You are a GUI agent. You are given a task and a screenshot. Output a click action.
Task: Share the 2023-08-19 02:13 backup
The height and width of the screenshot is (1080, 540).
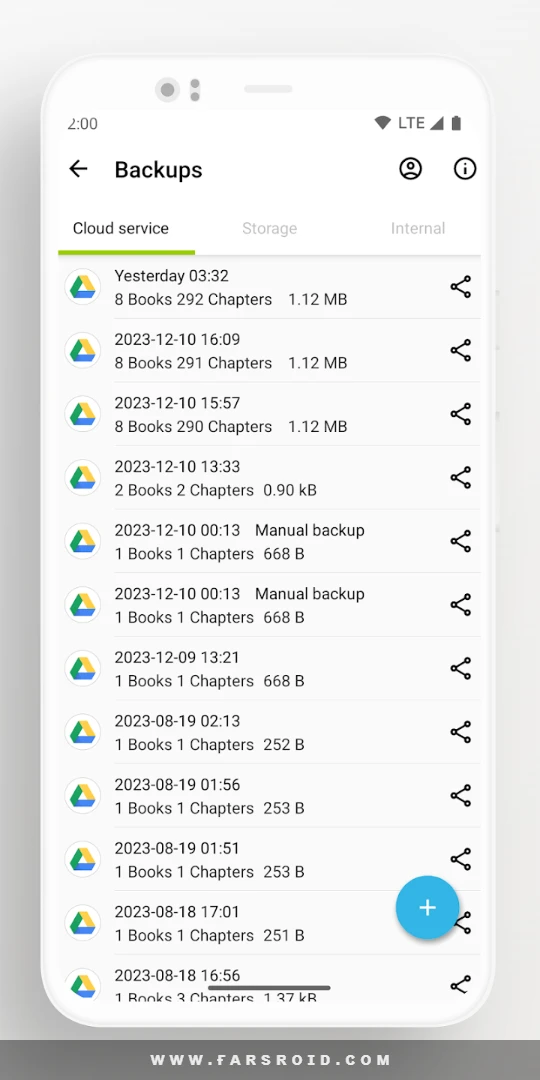(461, 732)
